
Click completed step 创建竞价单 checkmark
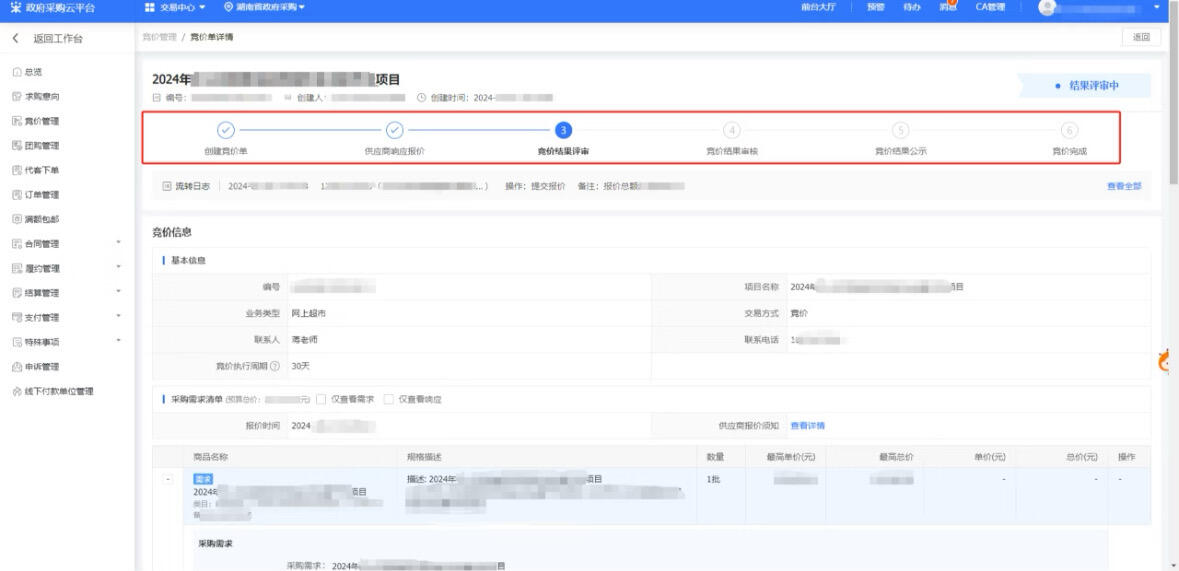point(226,130)
